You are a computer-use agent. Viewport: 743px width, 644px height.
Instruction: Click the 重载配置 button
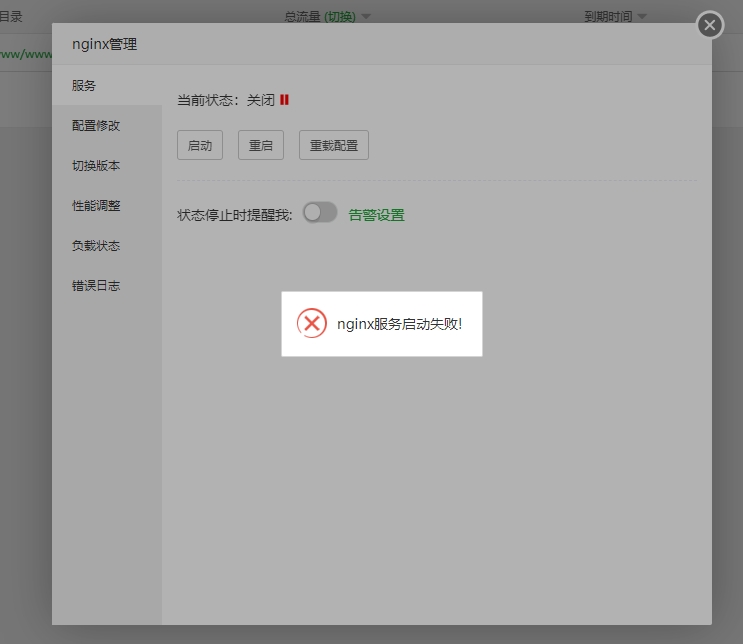tap(334, 145)
